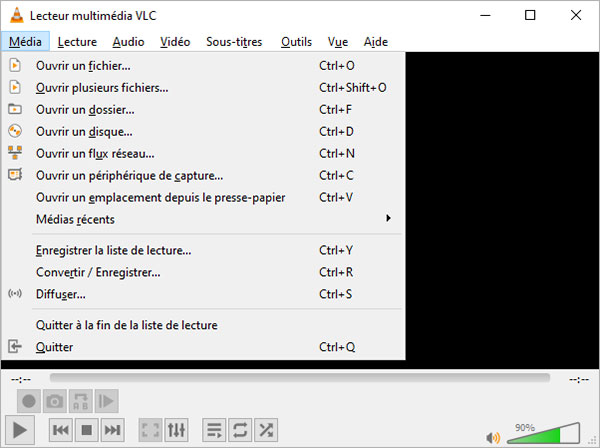This screenshot has width=600, height=448.
Task: Select Ouvrir un fichier...
Action: pyautogui.click(x=203, y=65)
